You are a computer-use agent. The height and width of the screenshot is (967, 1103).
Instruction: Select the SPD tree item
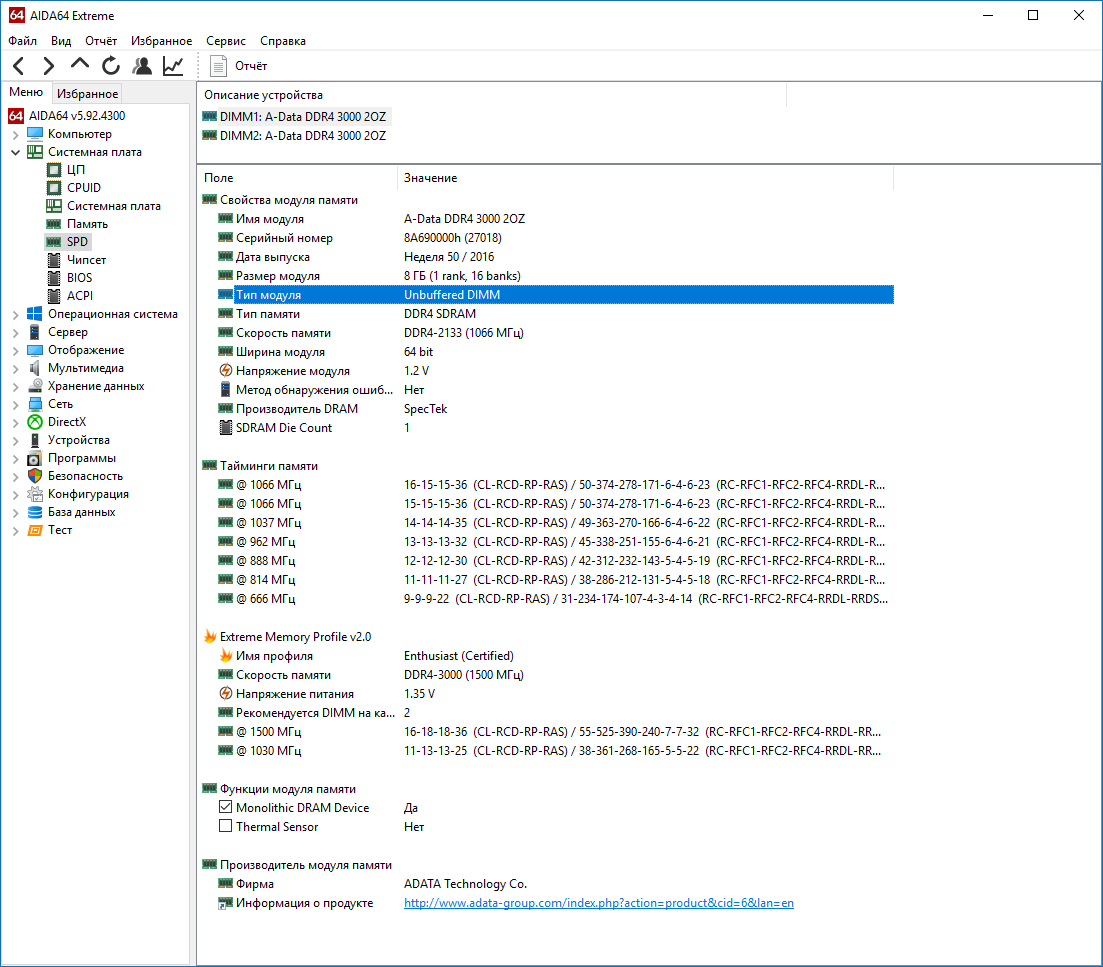pos(77,242)
